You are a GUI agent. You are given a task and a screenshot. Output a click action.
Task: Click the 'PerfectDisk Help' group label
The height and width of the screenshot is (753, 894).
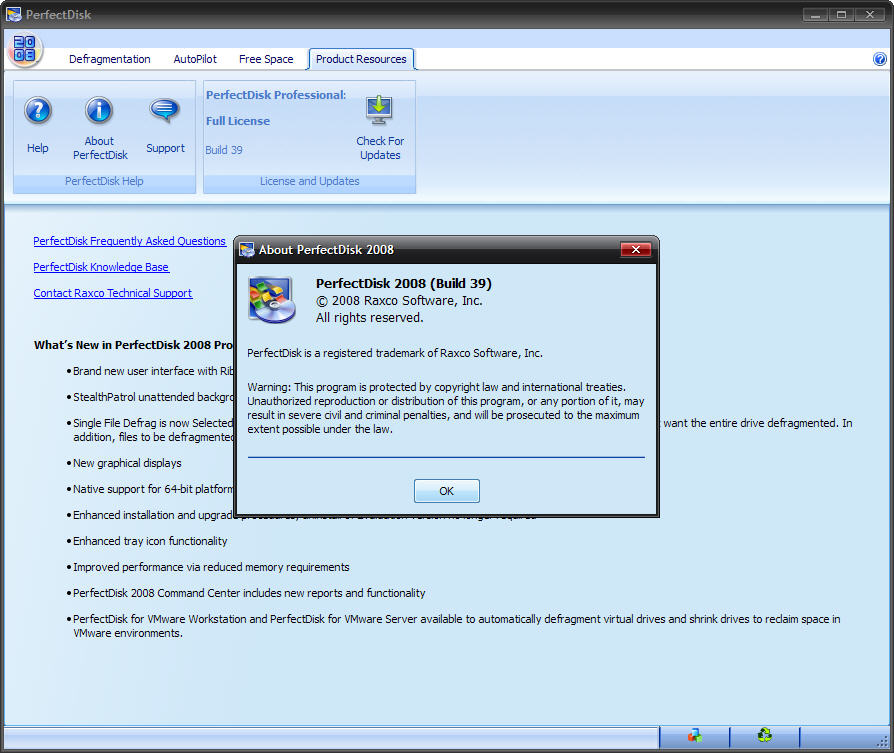click(x=104, y=181)
